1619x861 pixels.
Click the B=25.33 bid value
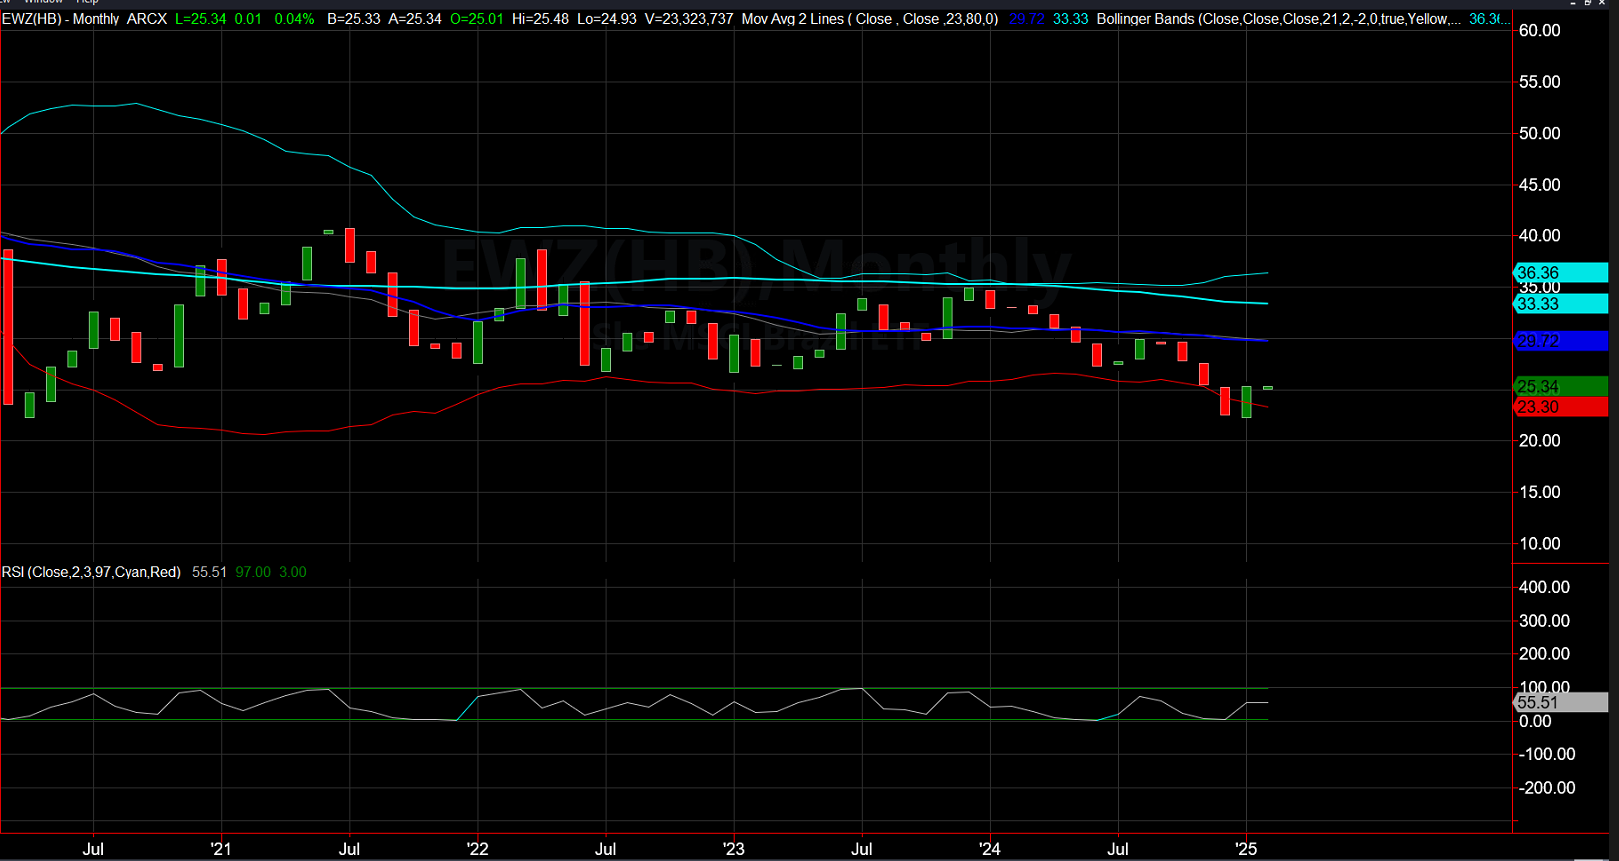click(354, 19)
